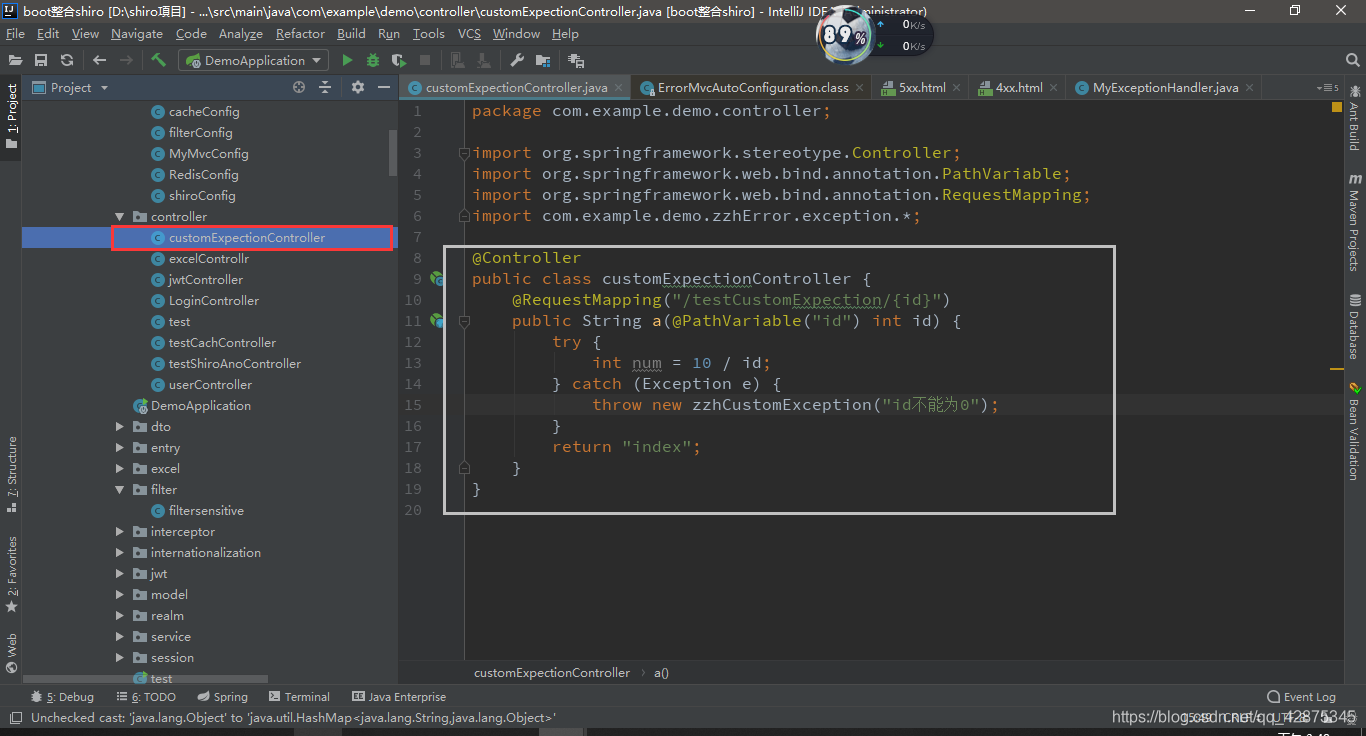Click the Project tree scrollbar
Viewport: 1366px width, 736px height.
point(393,152)
